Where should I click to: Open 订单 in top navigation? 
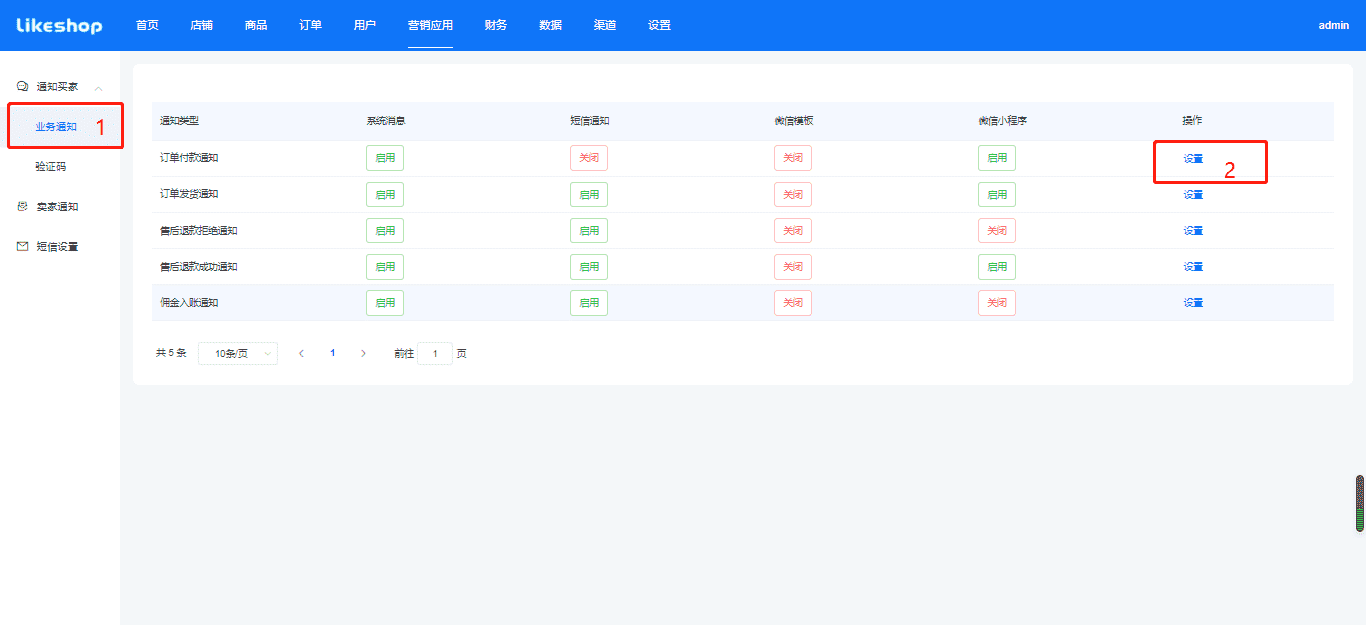pyautogui.click(x=310, y=25)
